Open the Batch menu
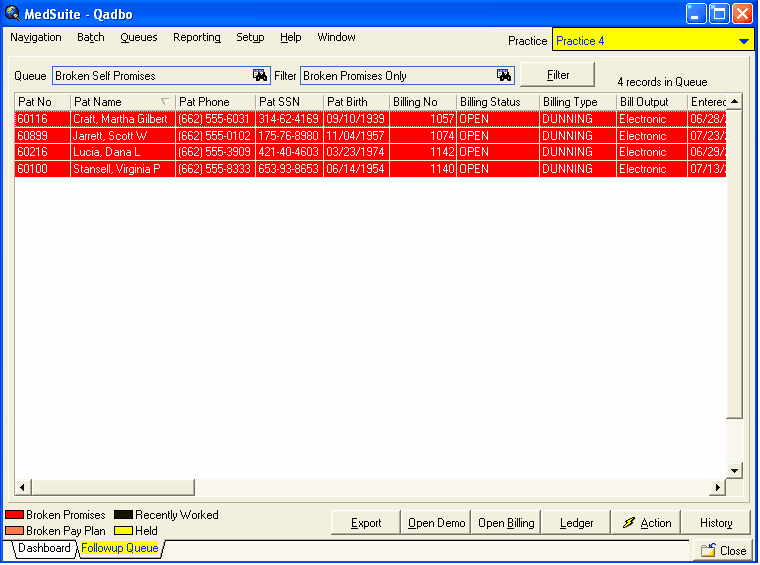This screenshot has width=760, height=565. tap(91, 37)
